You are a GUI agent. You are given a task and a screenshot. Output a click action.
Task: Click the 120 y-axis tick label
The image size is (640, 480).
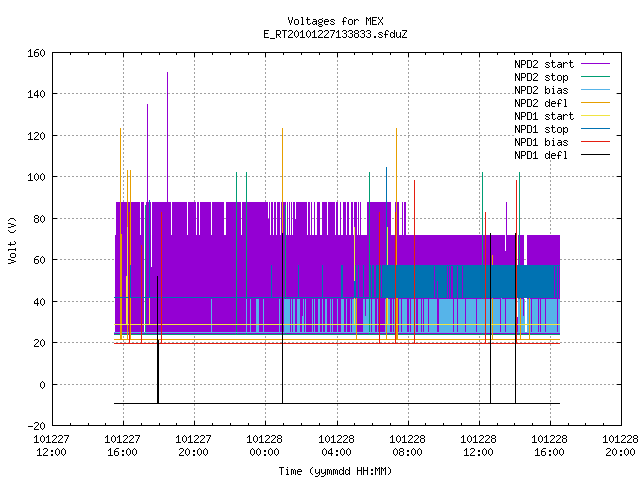pyautogui.click(x=36, y=136)
